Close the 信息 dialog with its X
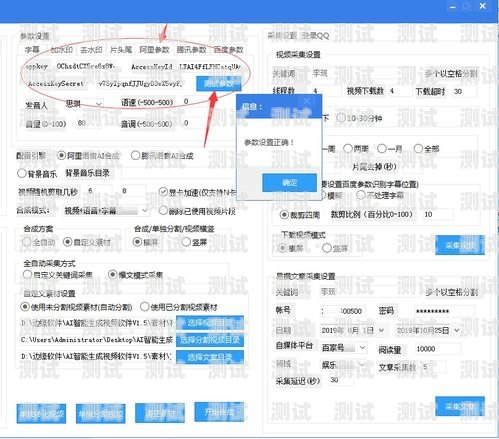Image resolution: width=499 pixels, height=439 pixels. tap(307, 101)
